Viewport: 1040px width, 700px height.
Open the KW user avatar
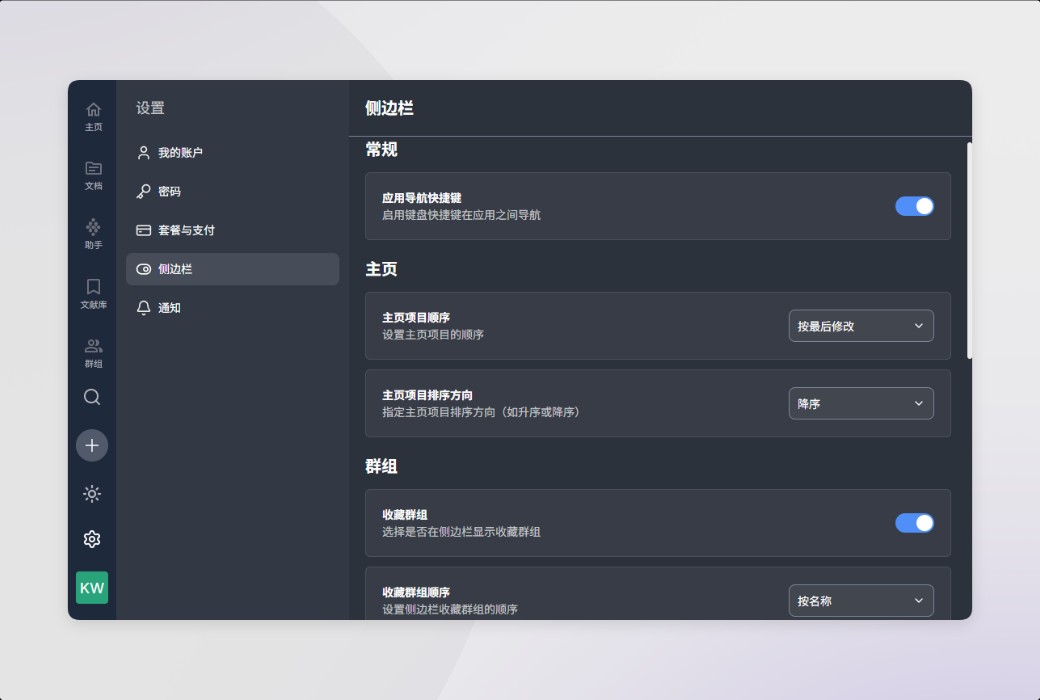click(92, 588)
